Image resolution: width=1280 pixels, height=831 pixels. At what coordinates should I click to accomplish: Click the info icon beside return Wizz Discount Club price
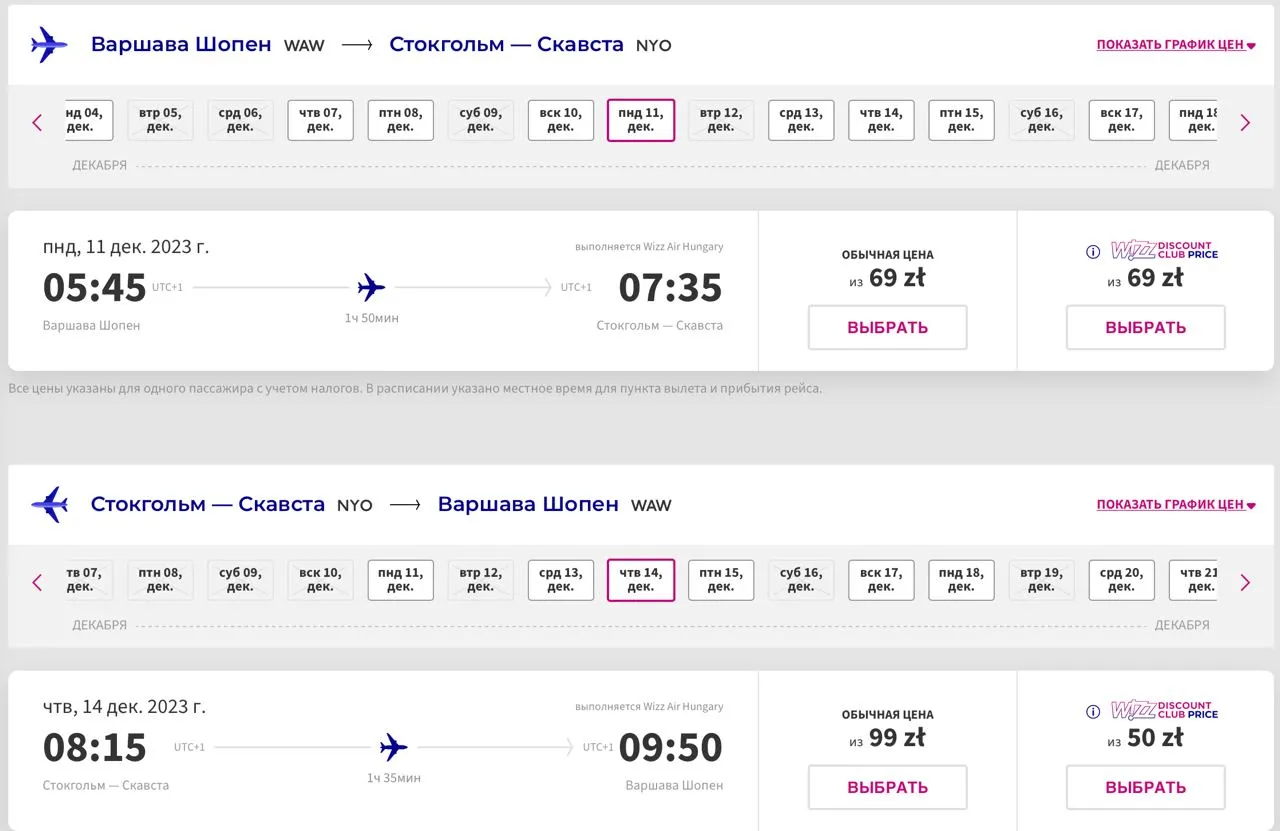click(1093, 712)
